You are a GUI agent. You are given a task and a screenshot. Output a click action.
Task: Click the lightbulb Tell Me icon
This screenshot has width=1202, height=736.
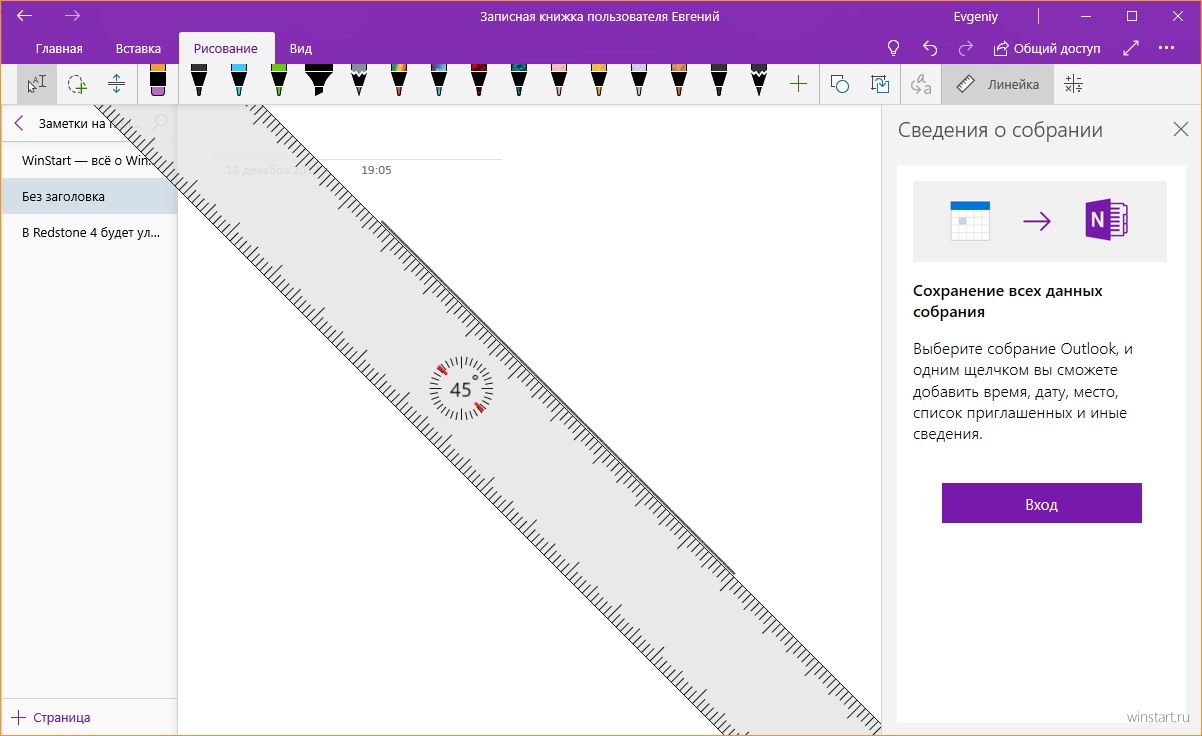point(894,48)
